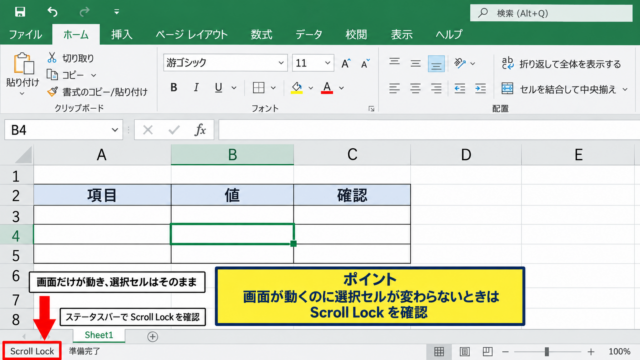Open the font size 11 dropdown
This screenshot has height=360, width=640.
(x=327, y=63)
